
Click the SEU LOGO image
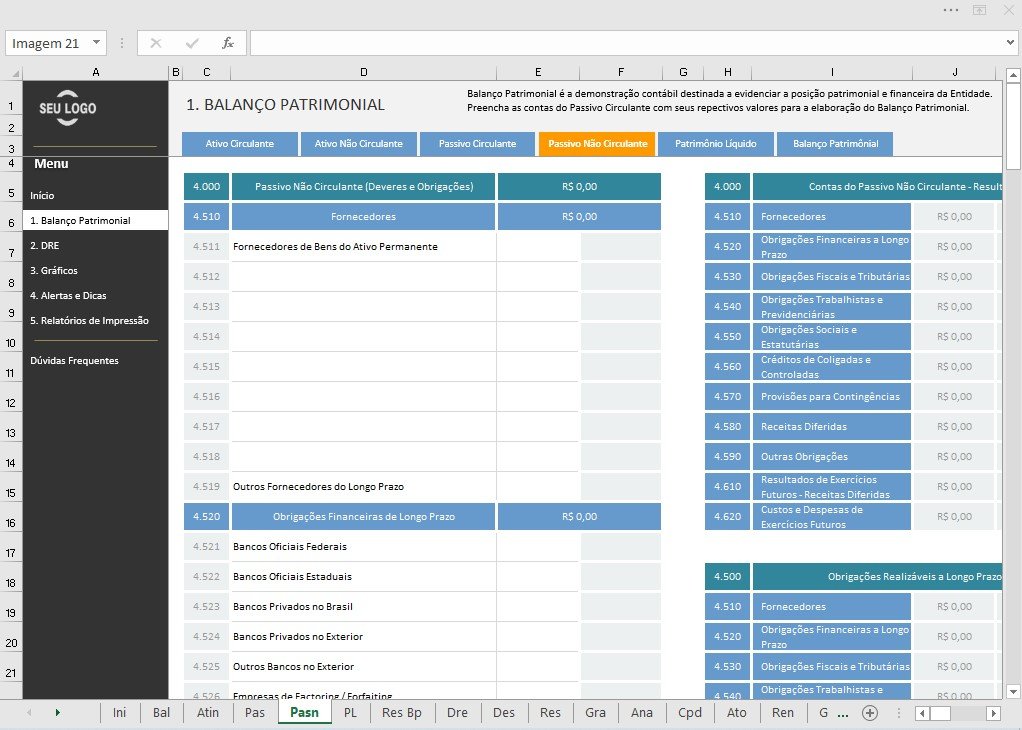tap(67, 108)
